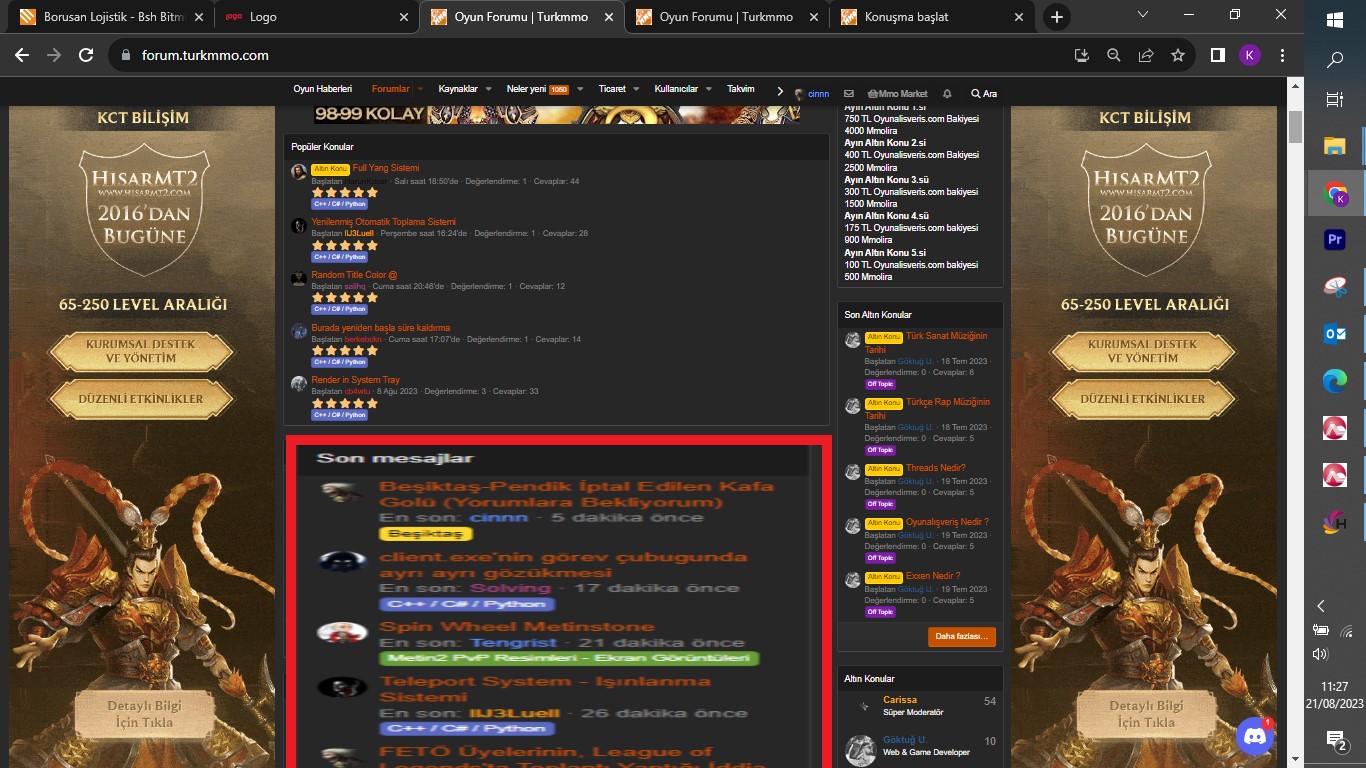Open Mmo Market link

898,93
